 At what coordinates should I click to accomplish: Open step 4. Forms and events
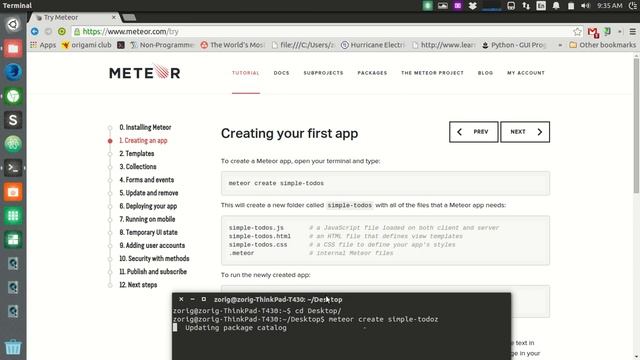pyautogui.click(x=147, y=180)
